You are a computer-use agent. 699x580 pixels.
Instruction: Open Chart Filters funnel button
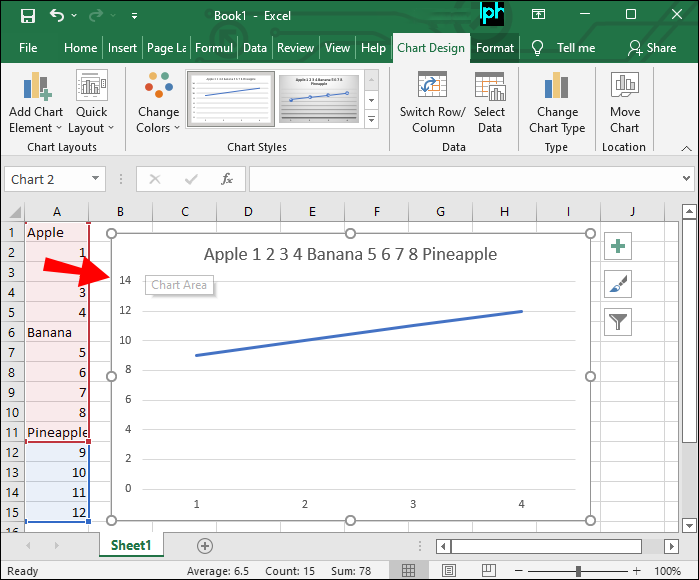[617, 322]
